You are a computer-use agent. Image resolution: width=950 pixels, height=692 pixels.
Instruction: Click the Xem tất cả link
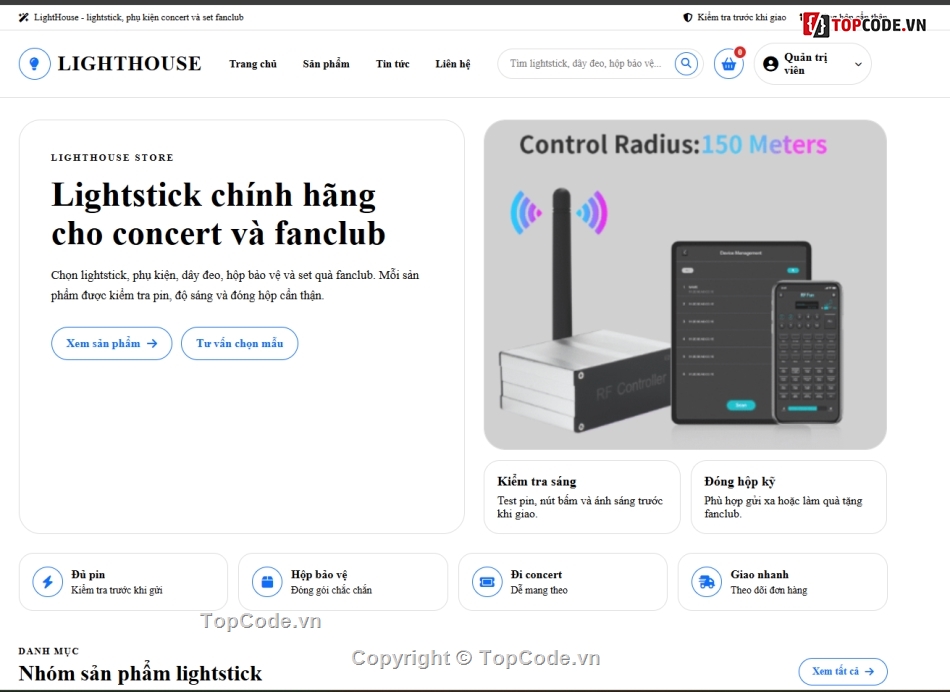click(x=843, y=671)
